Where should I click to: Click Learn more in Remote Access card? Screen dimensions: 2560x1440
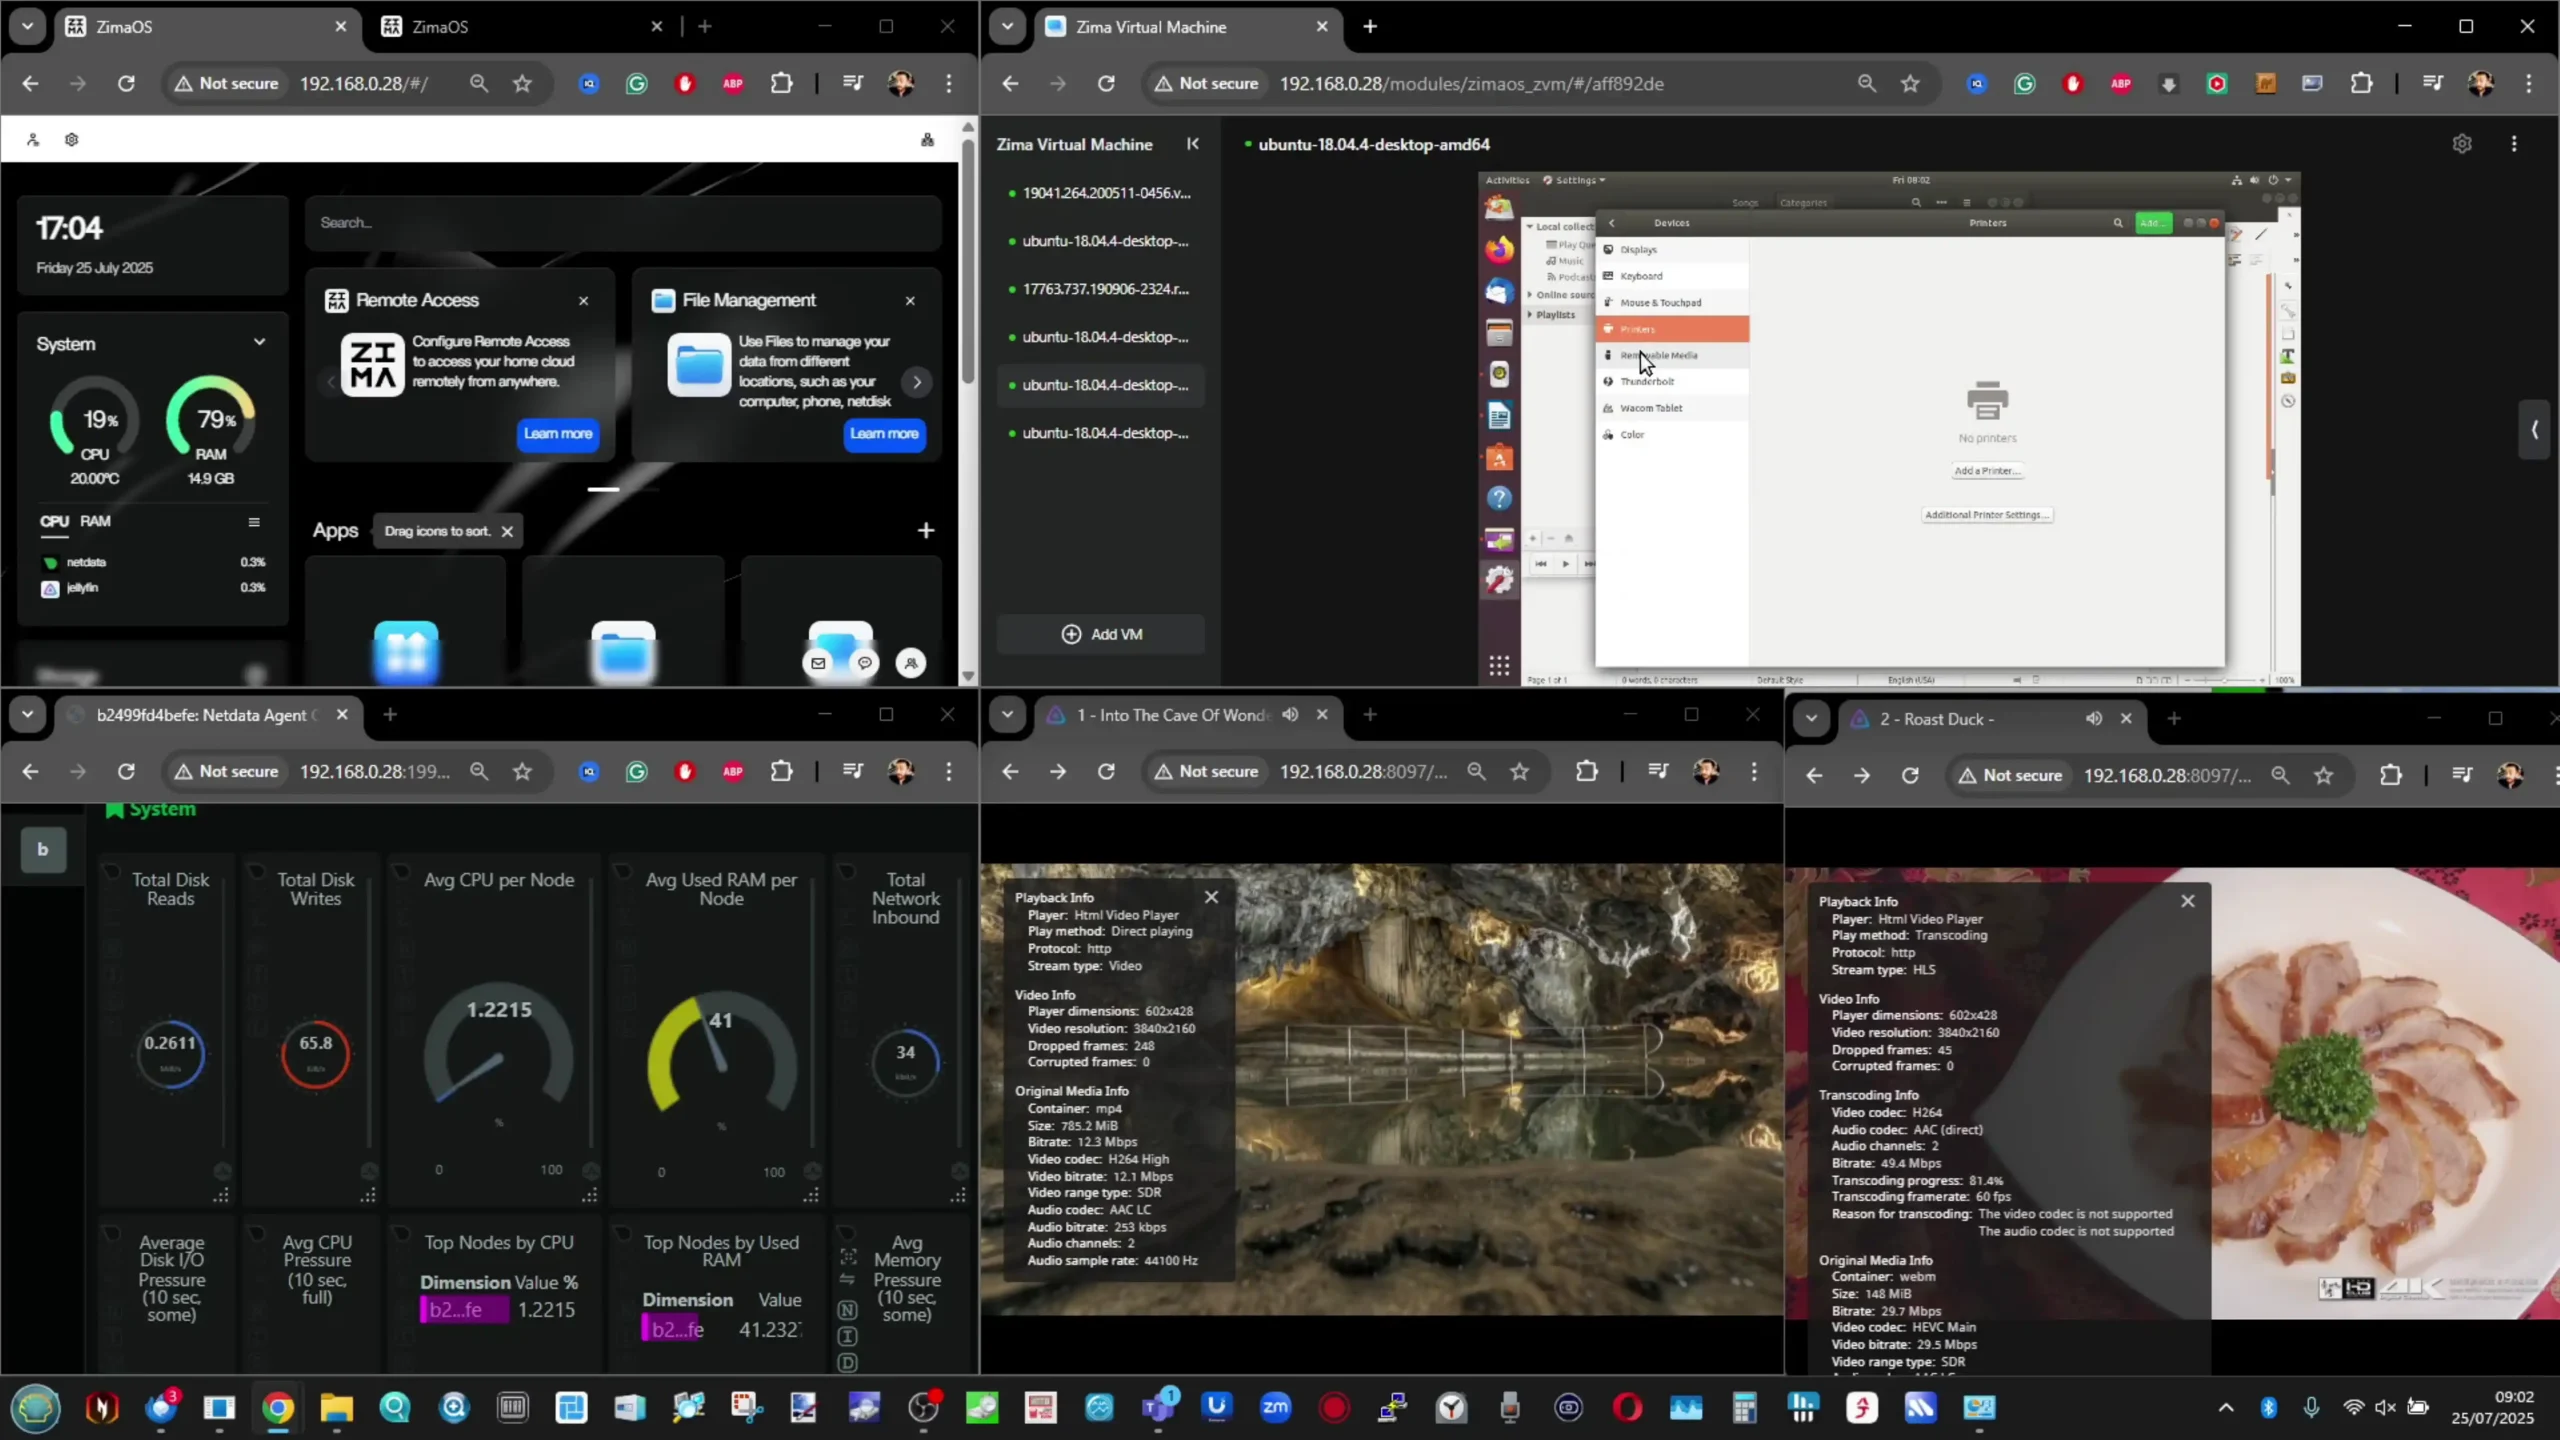558,434
